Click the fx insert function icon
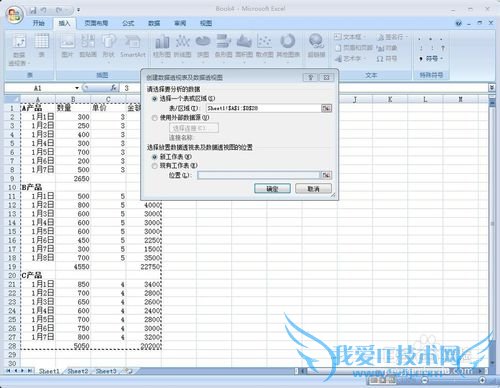The height and width of the screenshot is (388, 500). [113, 88]
